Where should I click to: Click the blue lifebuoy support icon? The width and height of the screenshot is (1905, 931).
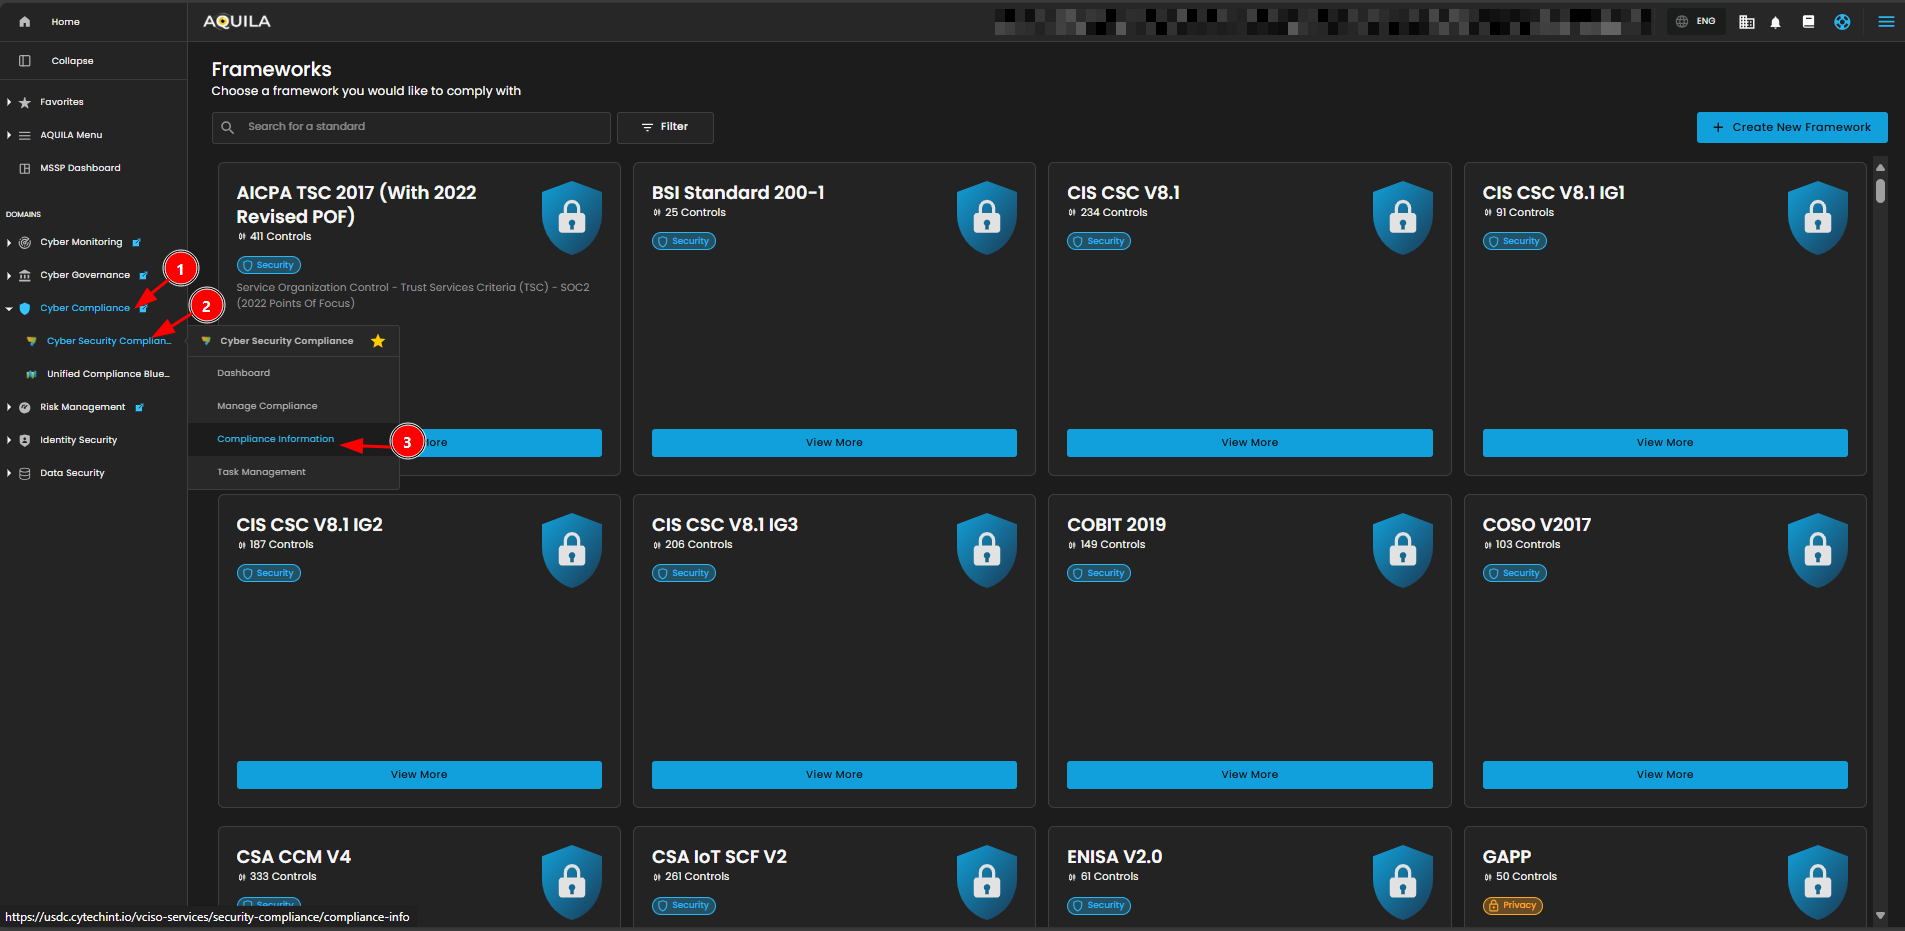[1842, 22]
